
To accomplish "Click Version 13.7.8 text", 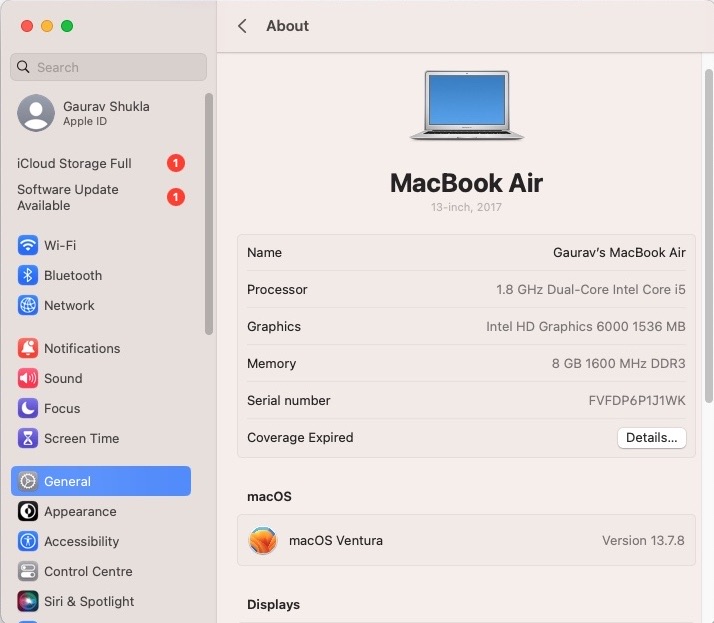I will (643, 541).
